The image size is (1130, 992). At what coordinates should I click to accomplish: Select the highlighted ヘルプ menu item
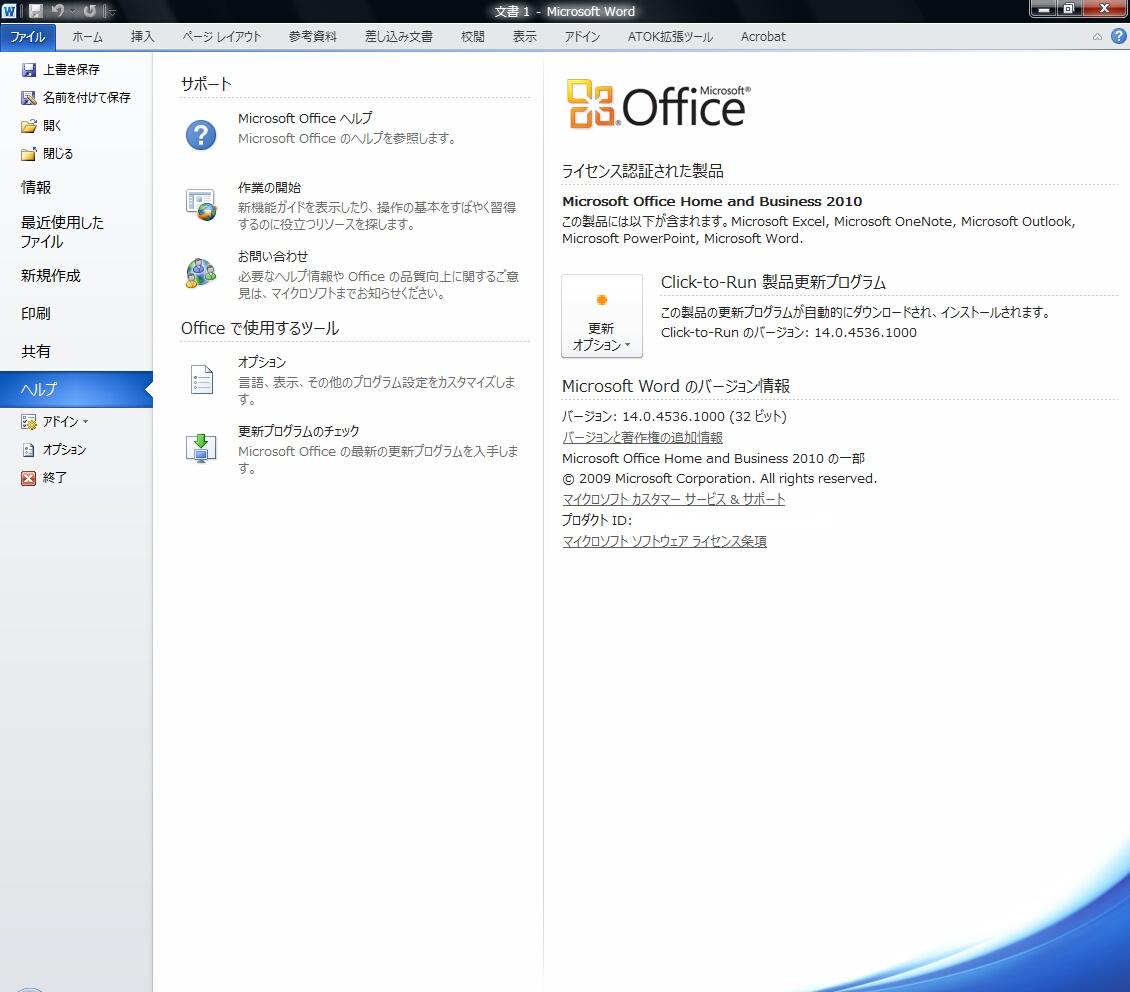click(76, 390)
